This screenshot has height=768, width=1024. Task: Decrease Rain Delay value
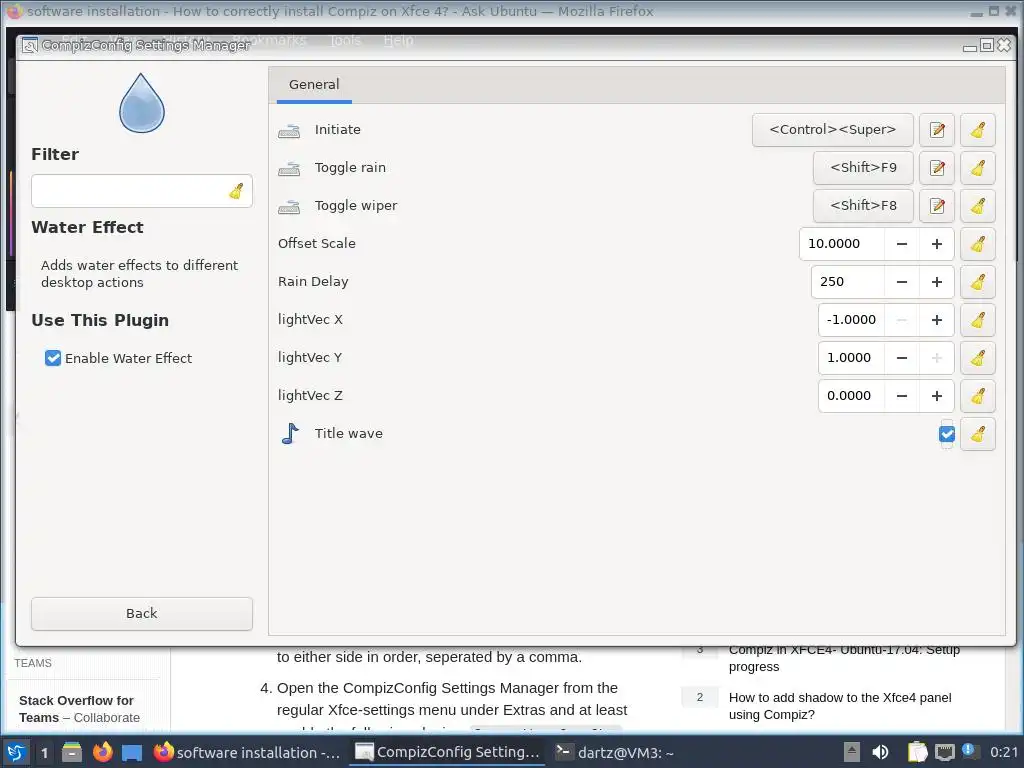pyautogui.click(x=902, y=281)
